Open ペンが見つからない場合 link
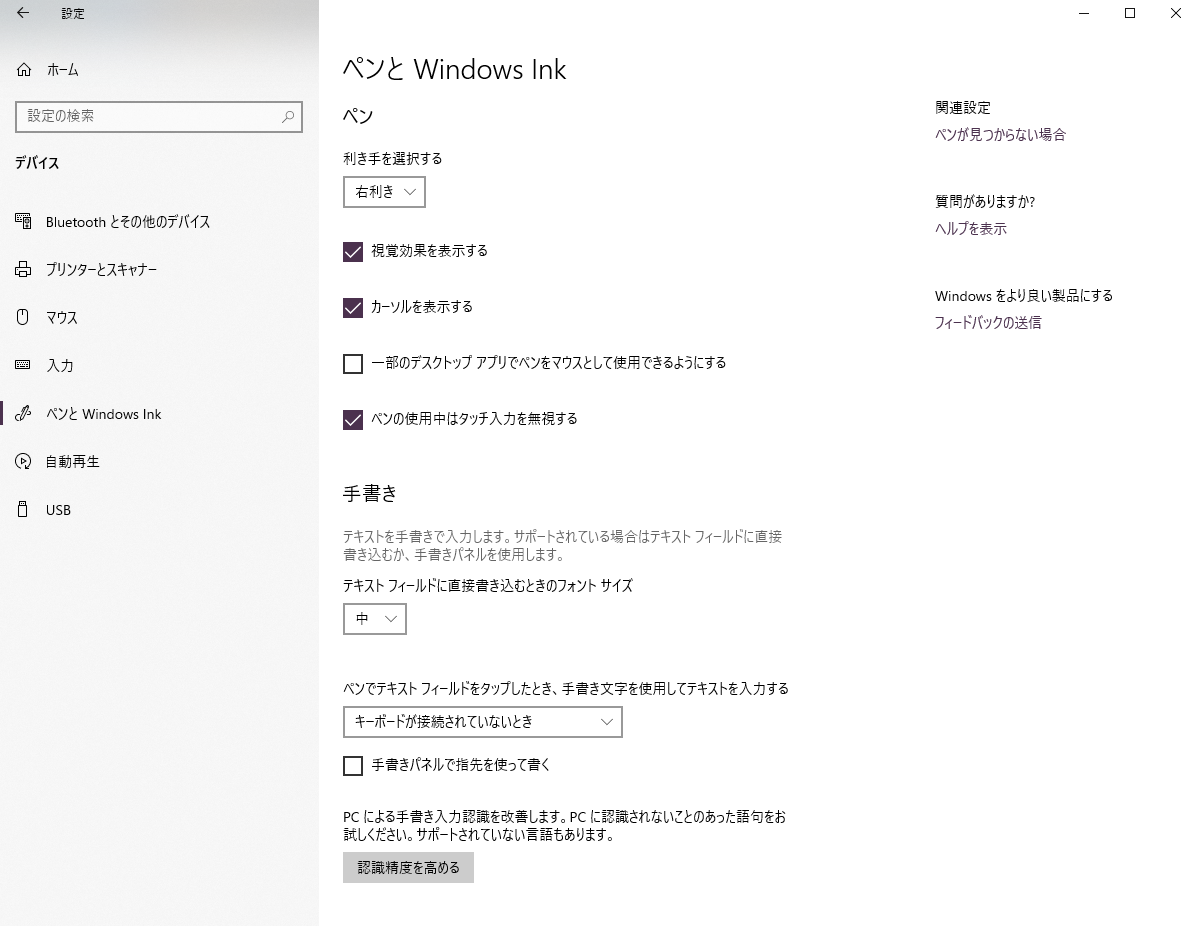The image size is (1196, 926). click(1000, 135)
